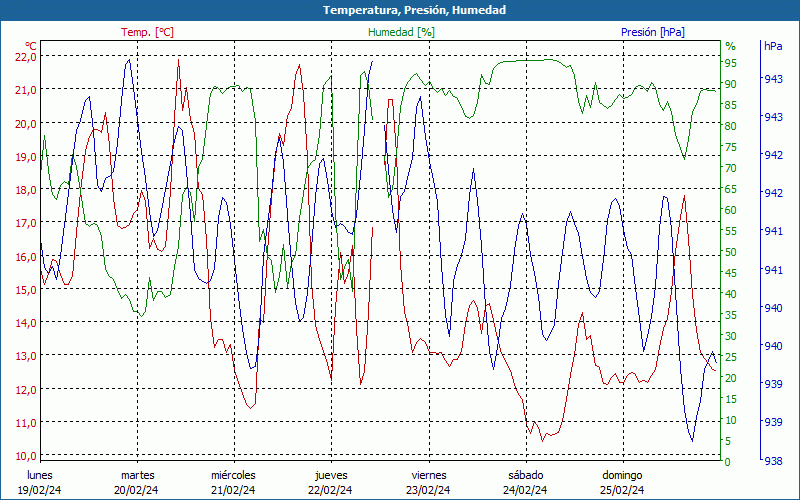Click the '40' humidity axis value
Image resolution: width=800 pixels, height=500 pixels.
coord(731,294)
